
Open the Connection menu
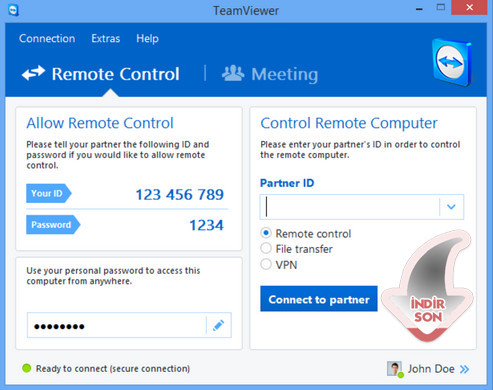coord(47,38)
